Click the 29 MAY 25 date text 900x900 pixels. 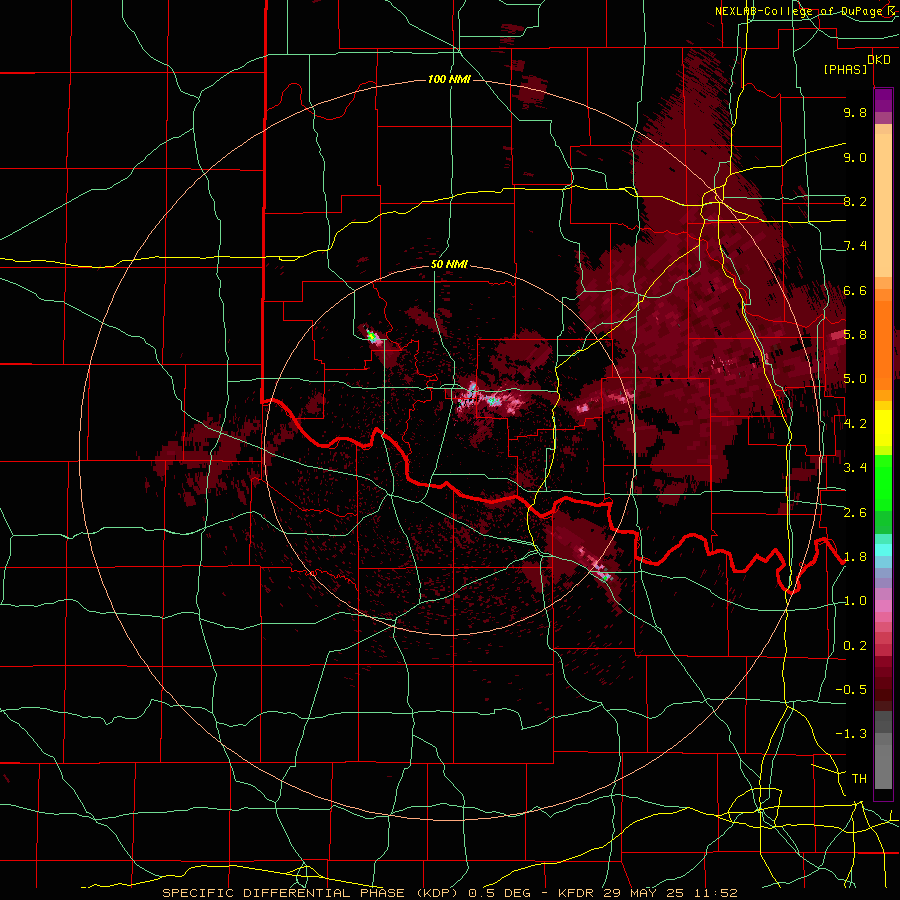(x=644, y=893)
